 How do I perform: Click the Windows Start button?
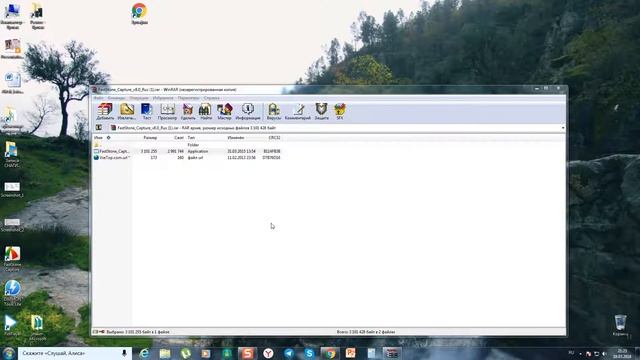point(9,353)
